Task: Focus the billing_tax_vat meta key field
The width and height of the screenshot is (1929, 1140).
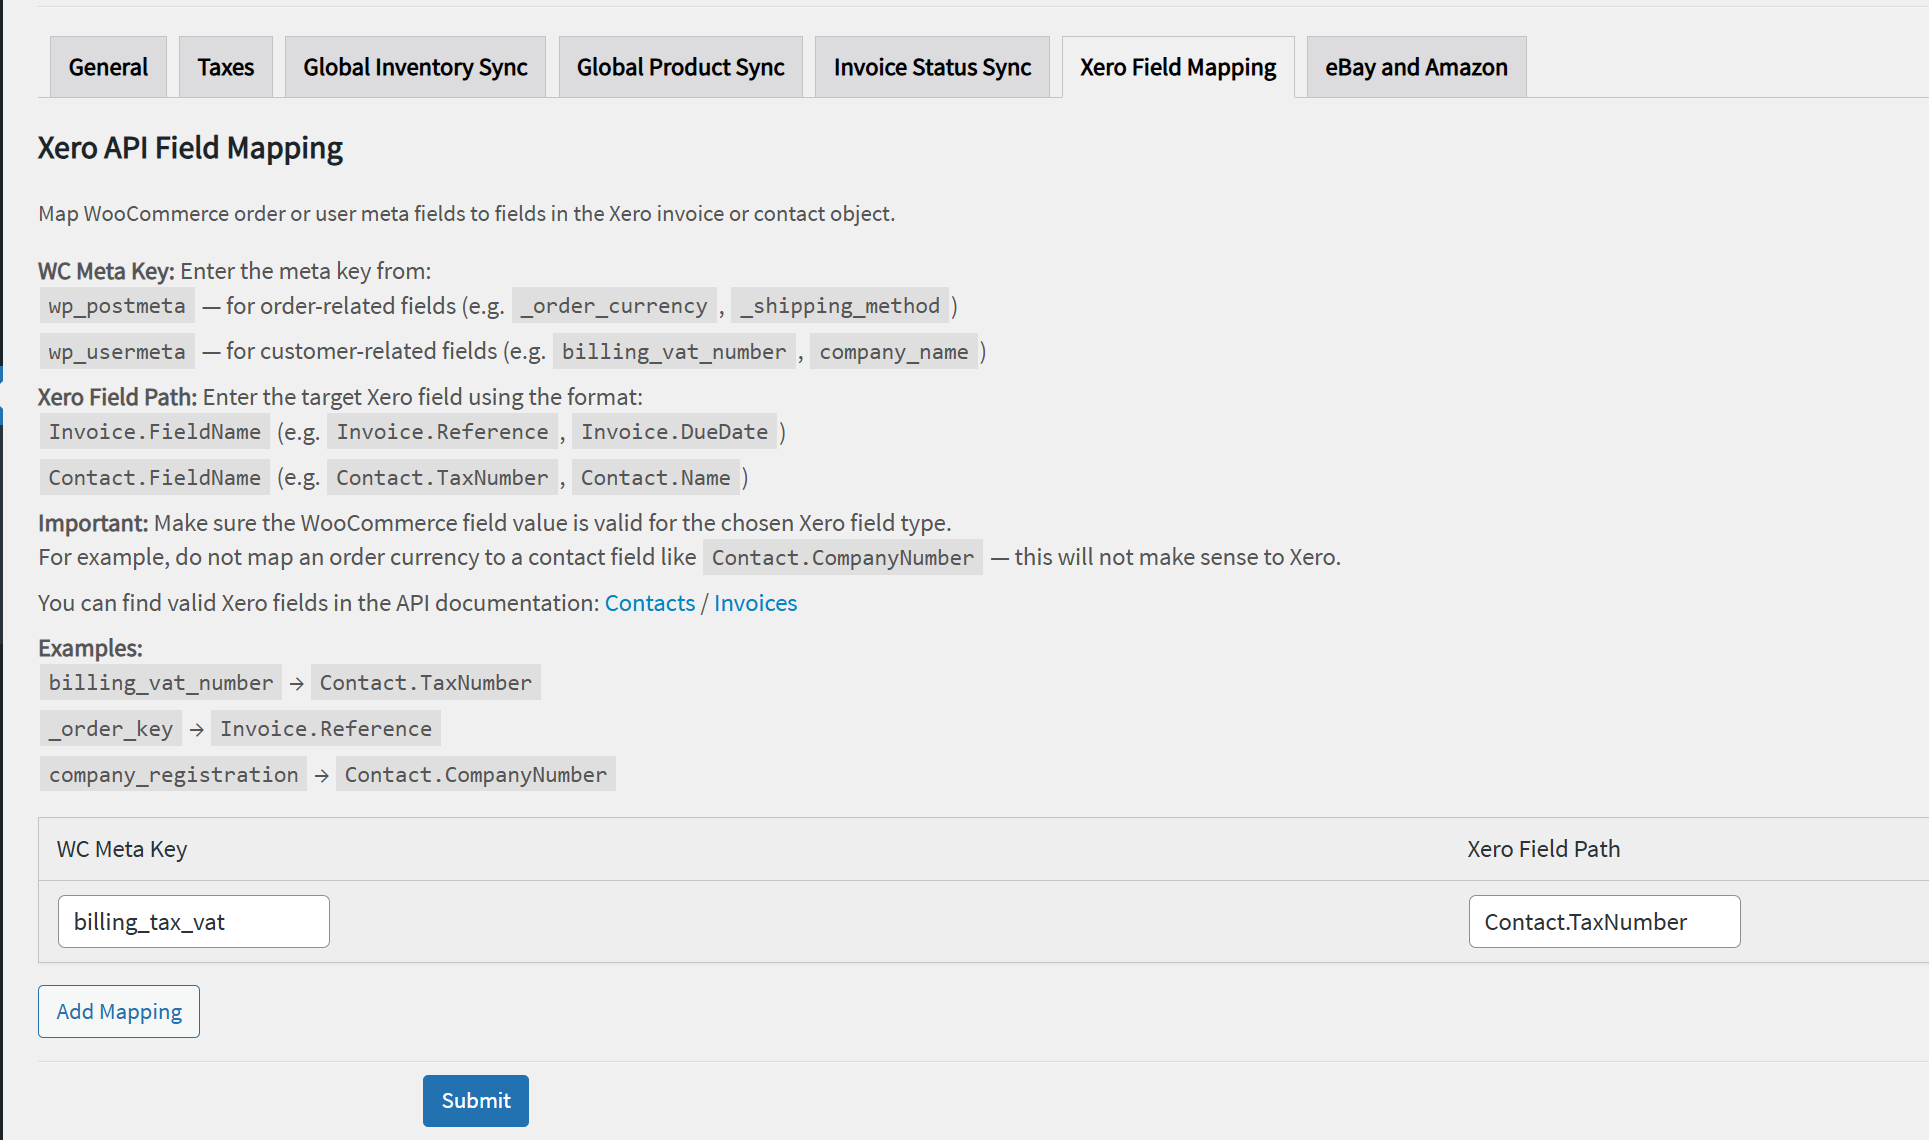Action: click(x=193, y=921)
